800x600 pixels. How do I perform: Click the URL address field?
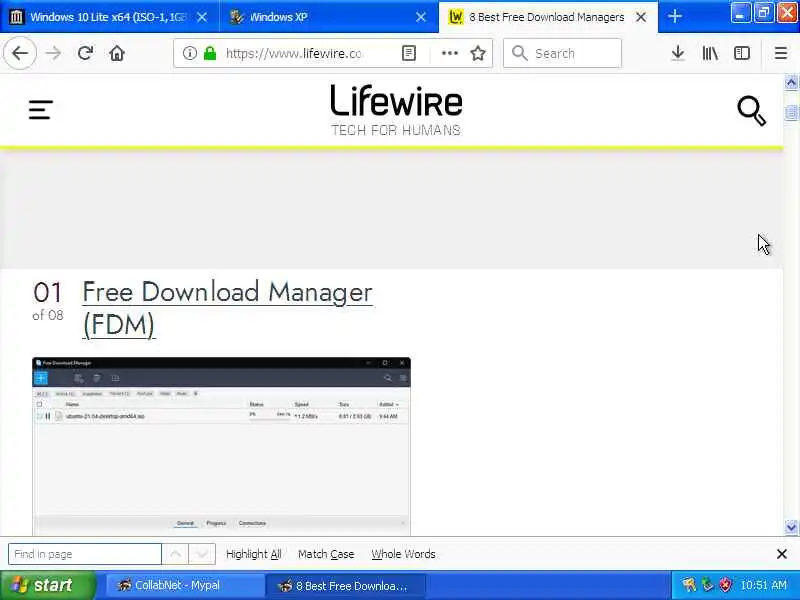294,53
